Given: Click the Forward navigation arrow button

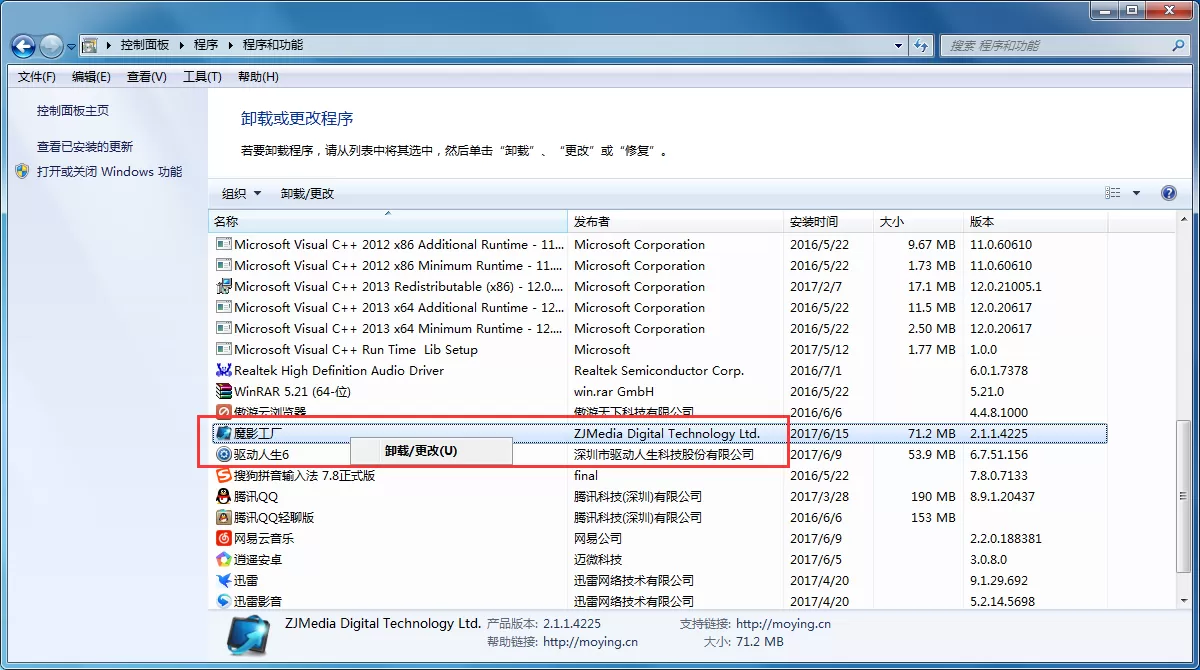Looking at the screenshot, I should point(52,46).
